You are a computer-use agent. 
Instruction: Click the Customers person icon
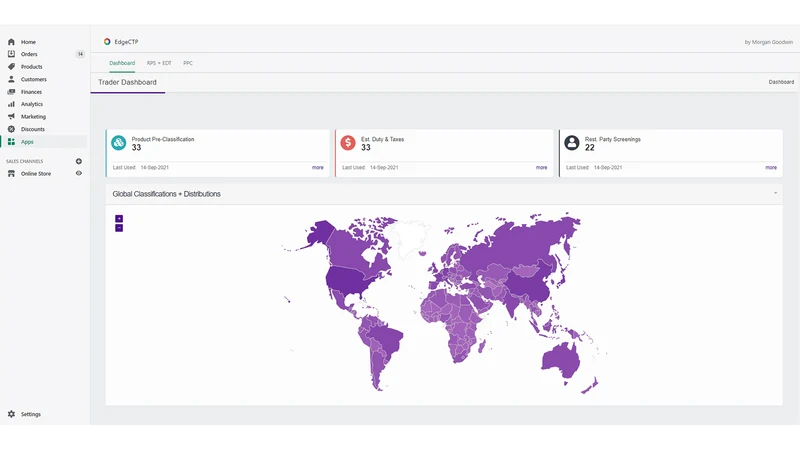pyautogui.click(x=11, y=80)
